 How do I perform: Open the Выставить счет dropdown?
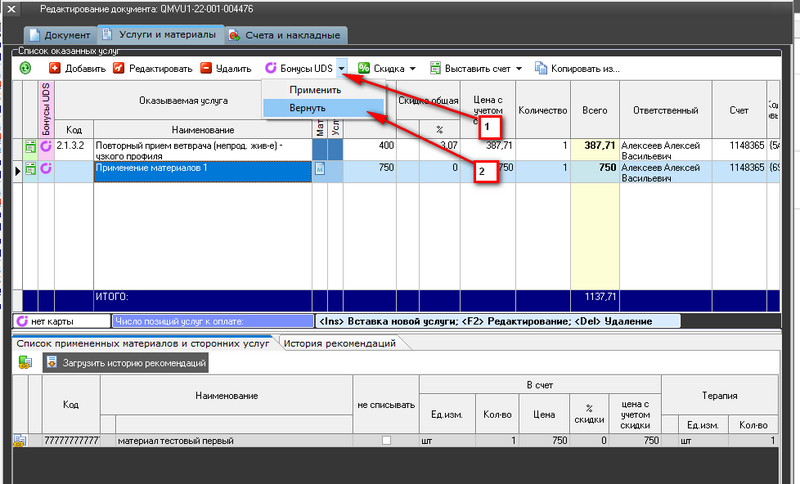(476, 69)
